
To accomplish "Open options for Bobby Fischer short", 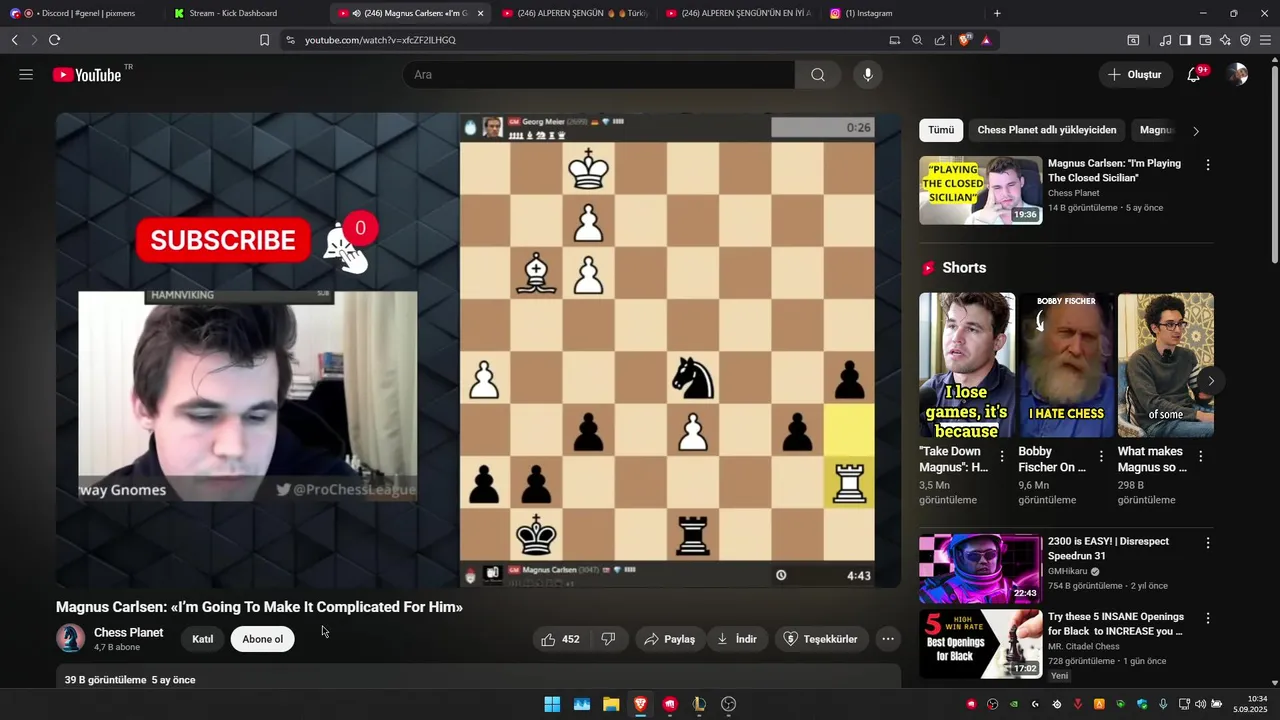I will tap(1101, 456).
